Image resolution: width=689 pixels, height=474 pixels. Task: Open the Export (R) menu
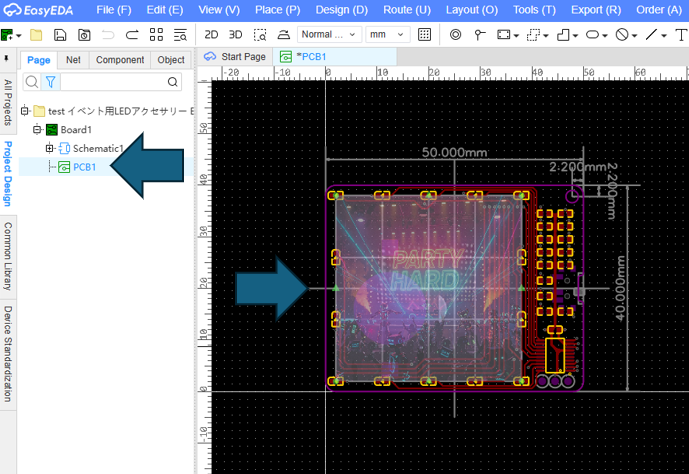click(596, 10)
